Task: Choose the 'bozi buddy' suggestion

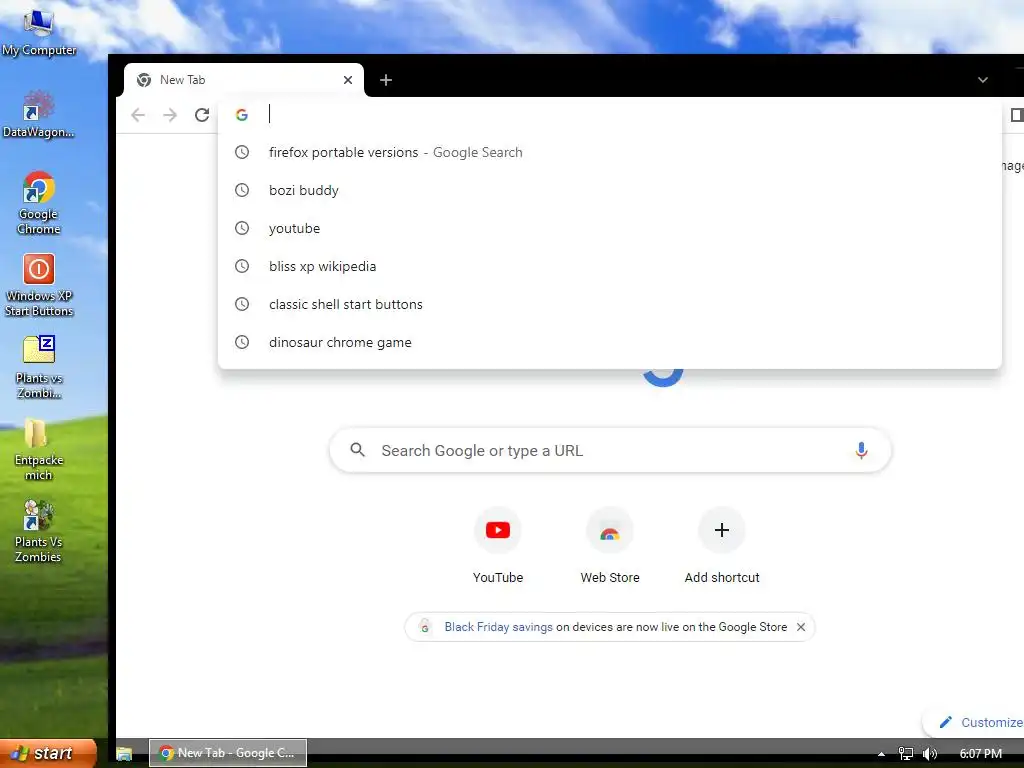Action: click(x=609, y=190)
